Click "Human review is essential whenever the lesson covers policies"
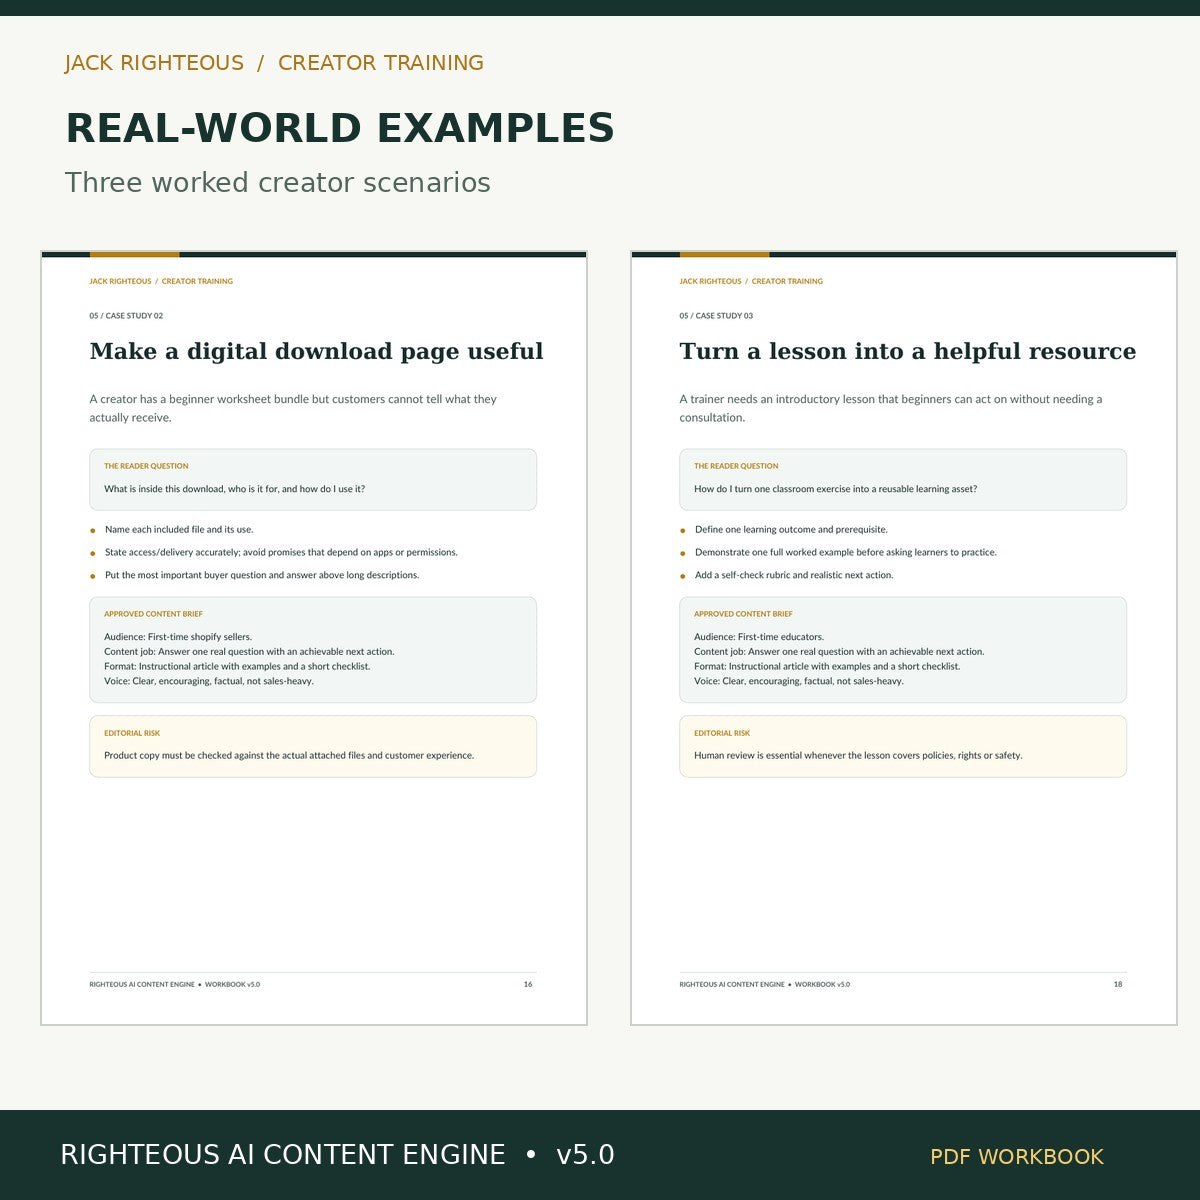 pos(858,756)
